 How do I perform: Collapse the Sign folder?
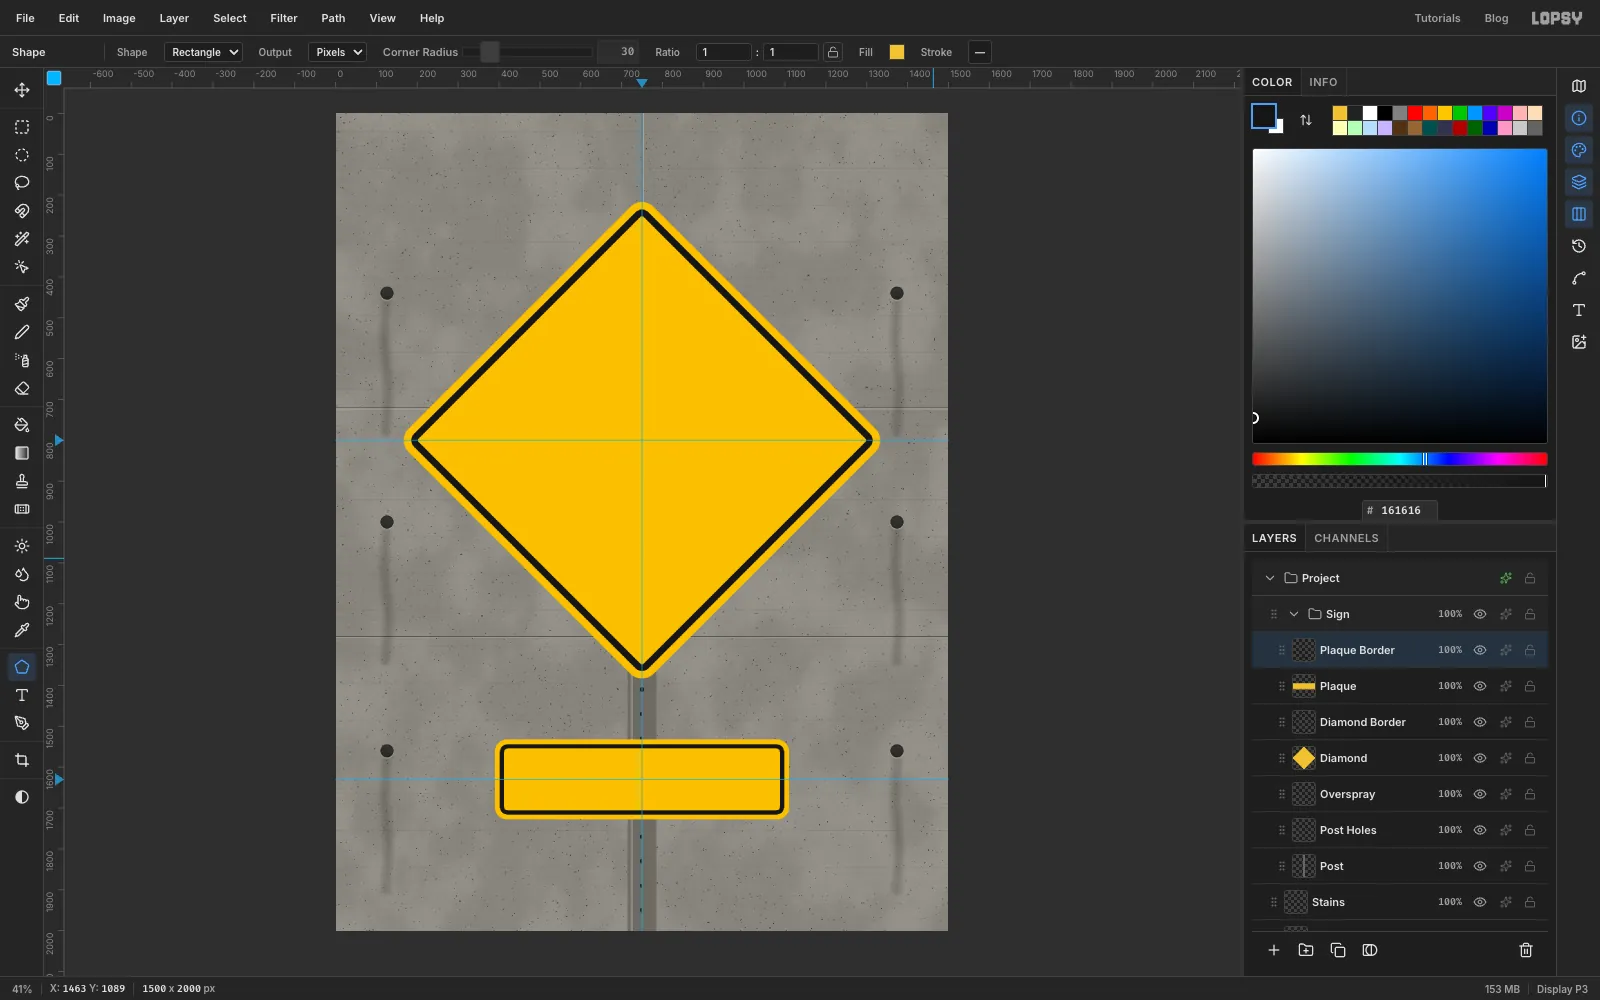tap(1294, 614)
